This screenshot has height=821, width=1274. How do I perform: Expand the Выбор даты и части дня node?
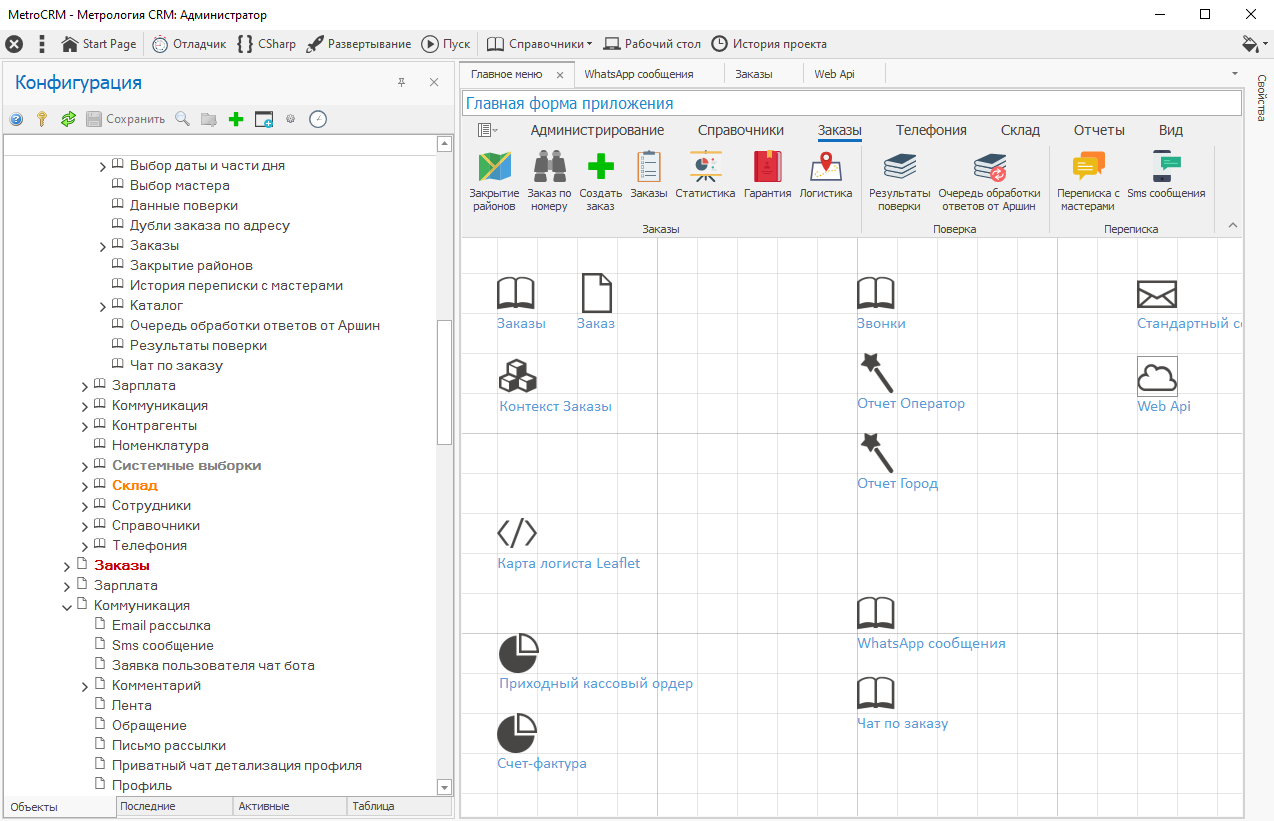(x=103, y=166)
